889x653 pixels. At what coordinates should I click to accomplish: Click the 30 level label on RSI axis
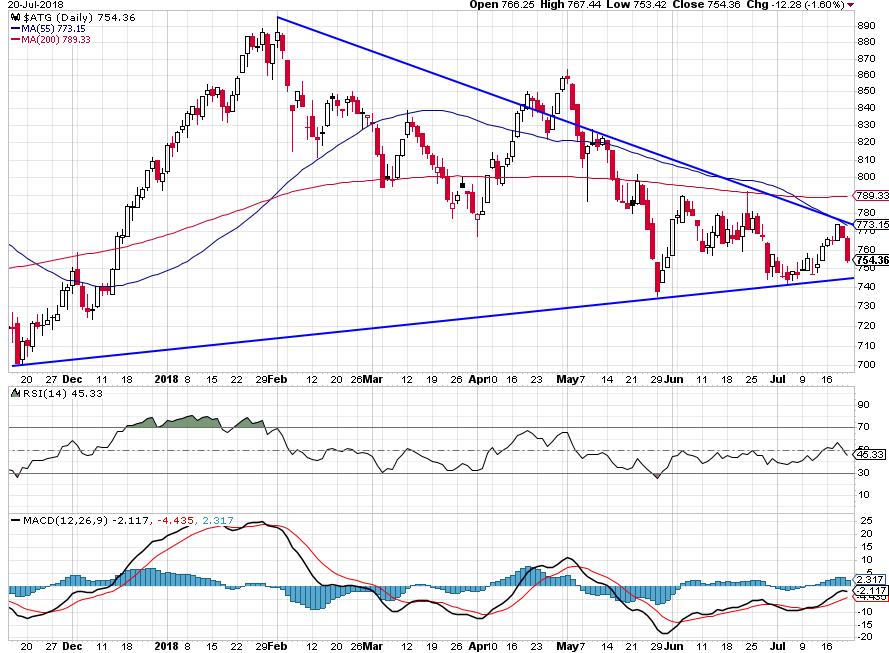[x=863, y=473]
